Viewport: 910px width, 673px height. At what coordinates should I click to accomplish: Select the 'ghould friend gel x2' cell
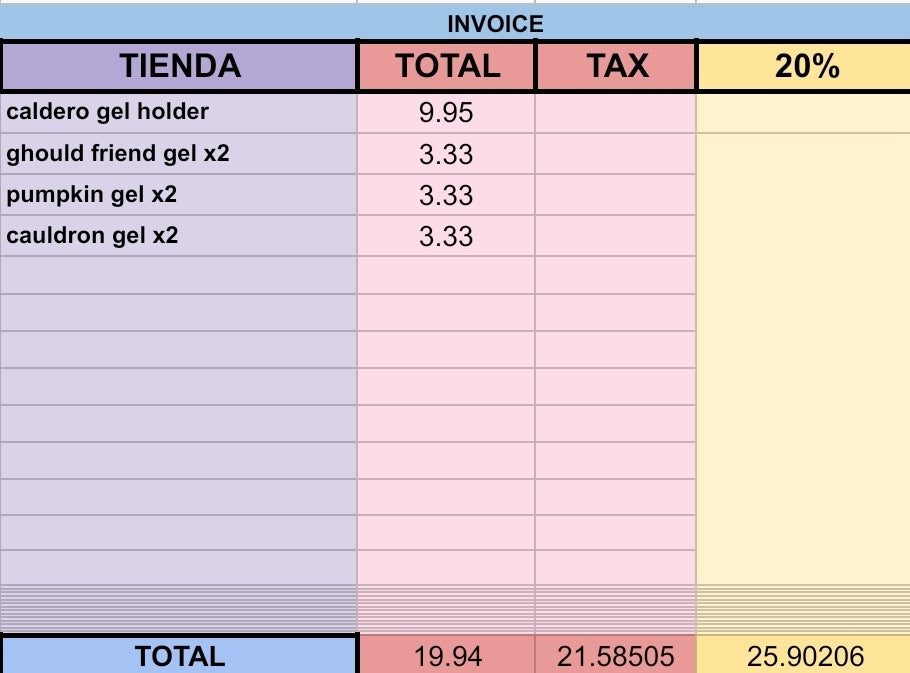[180, 154]
